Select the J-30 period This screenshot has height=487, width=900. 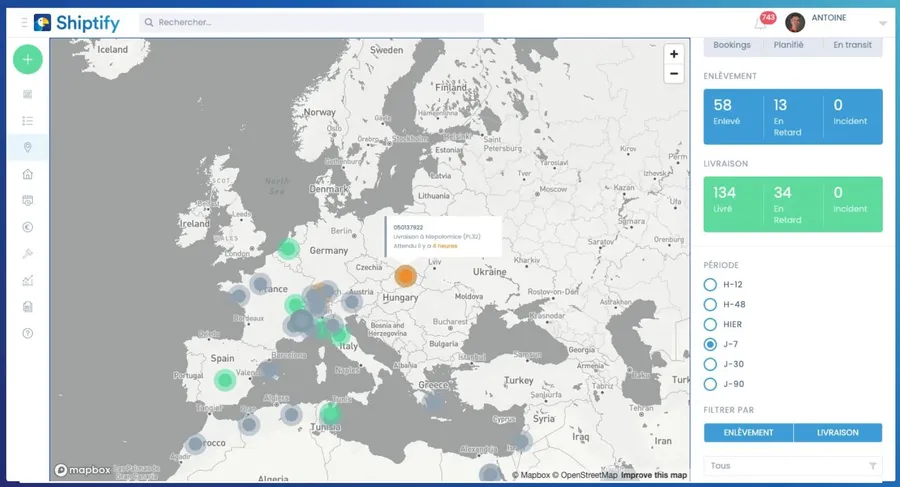[710, 364]
